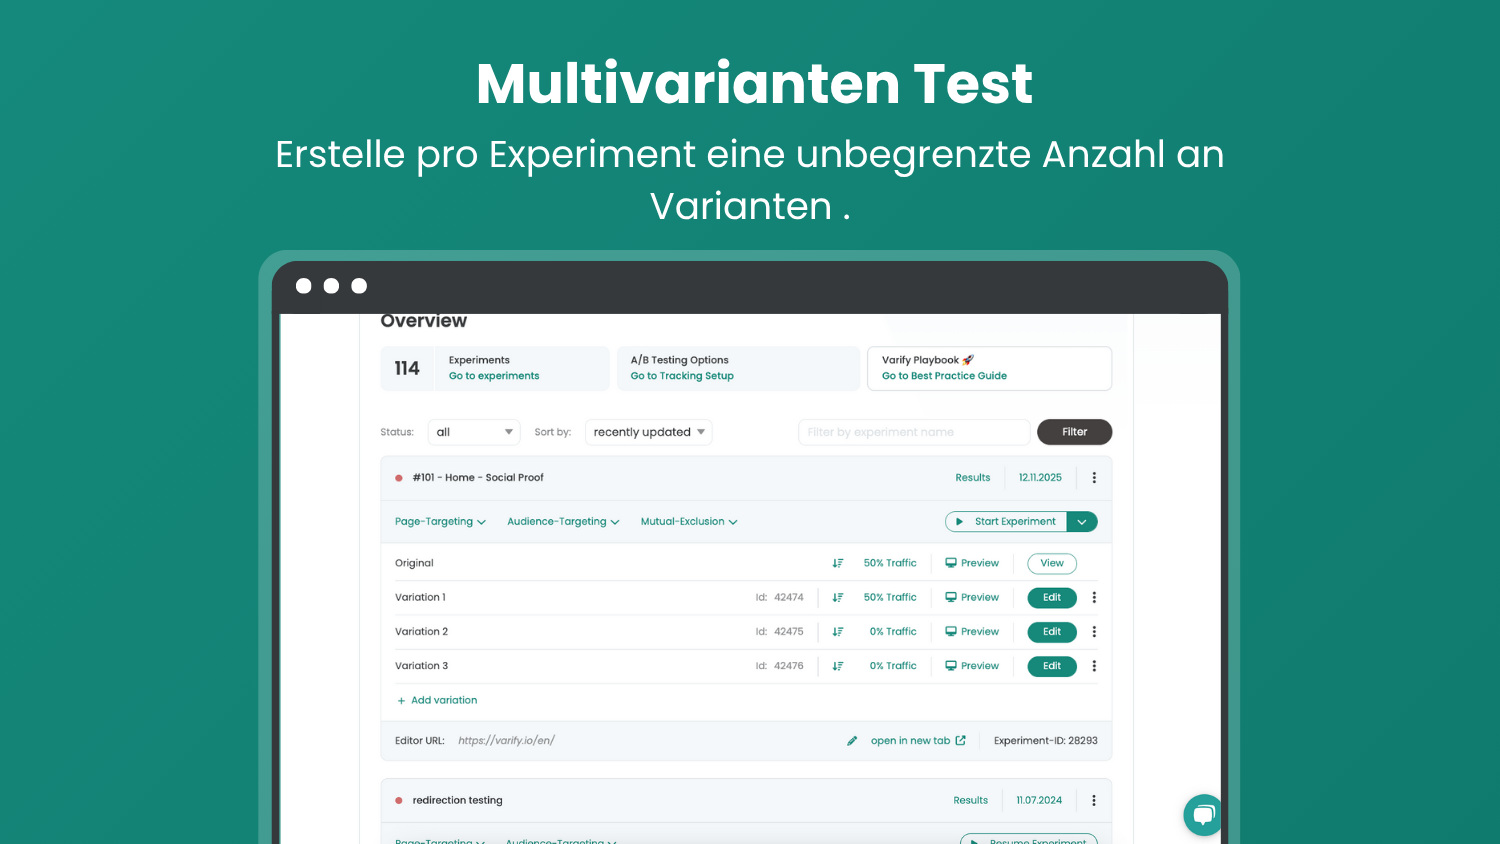
Task: Click Preview link for Original
Action: (980, 564)
